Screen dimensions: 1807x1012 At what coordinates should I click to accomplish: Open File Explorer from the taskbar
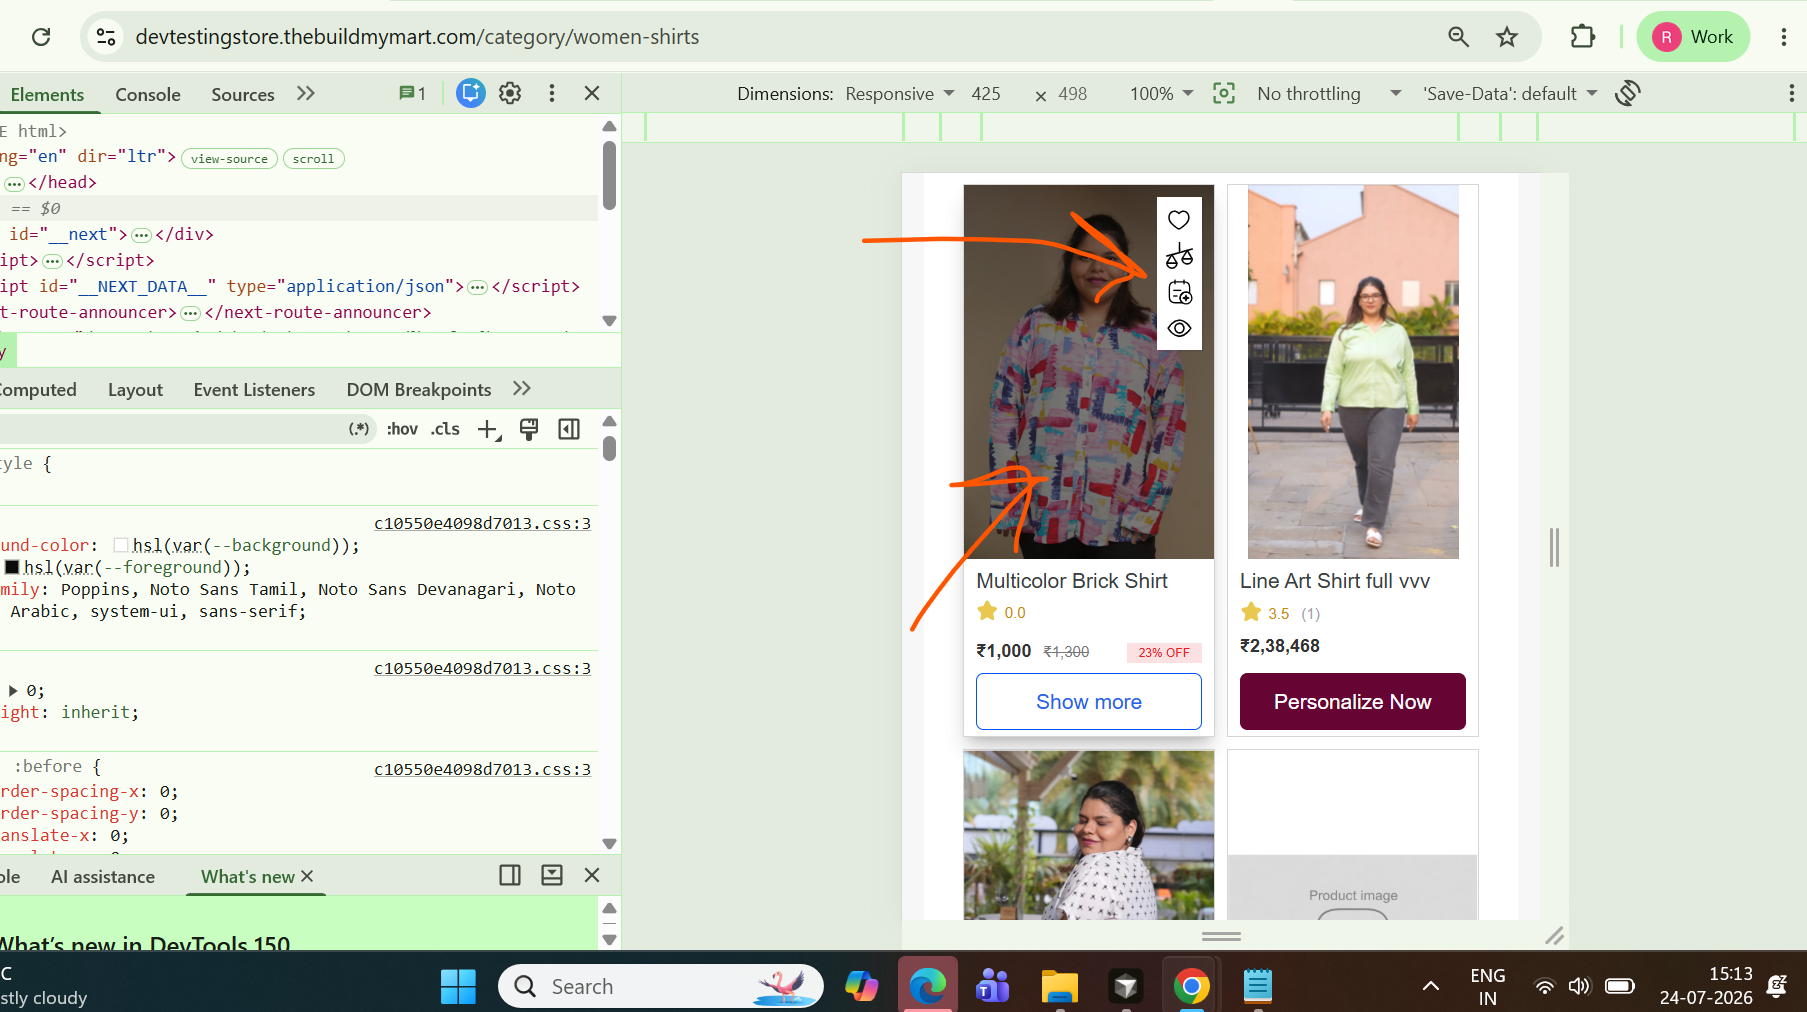[1060, 987]
